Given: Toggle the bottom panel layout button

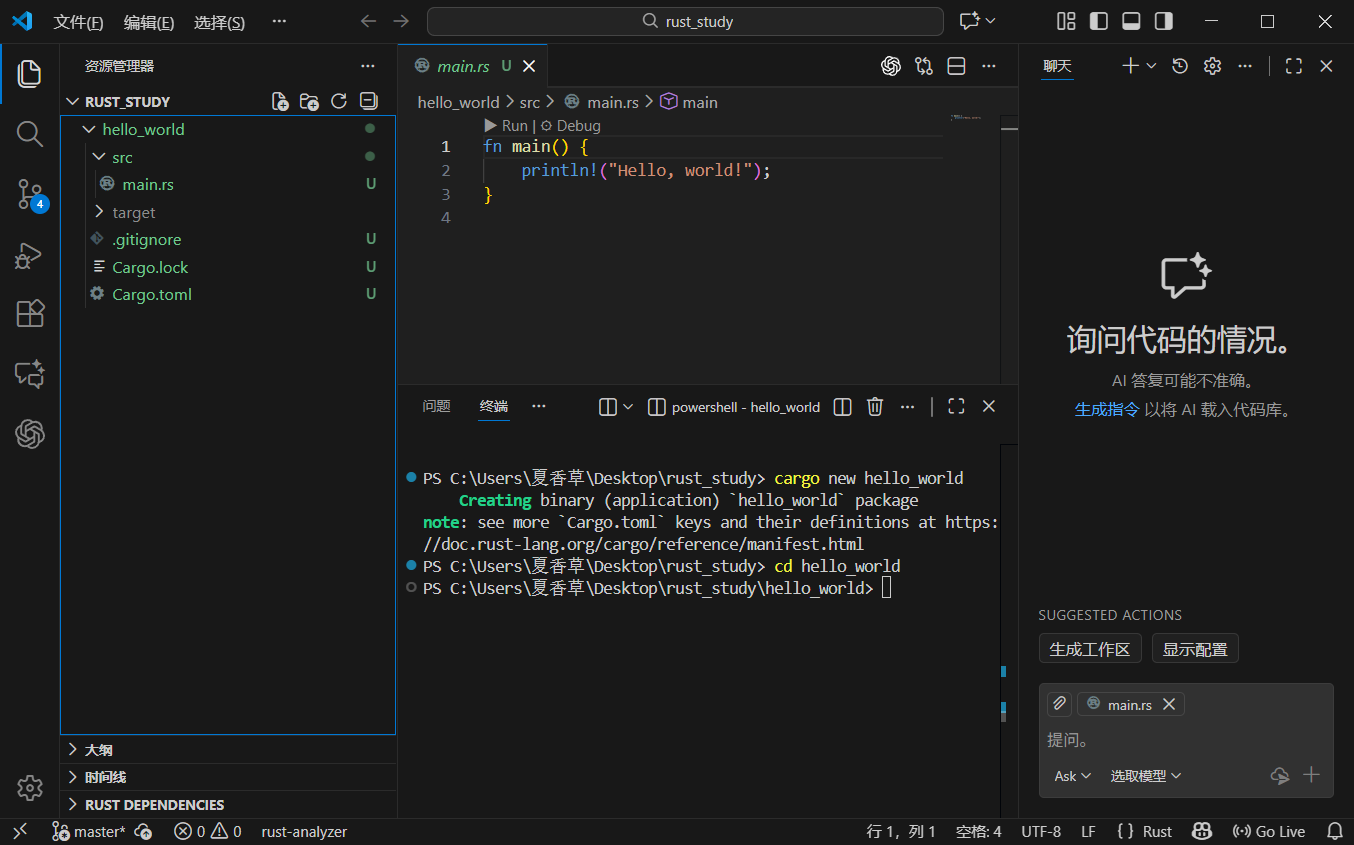Looking at the screenshot, I should [1131, 21].
